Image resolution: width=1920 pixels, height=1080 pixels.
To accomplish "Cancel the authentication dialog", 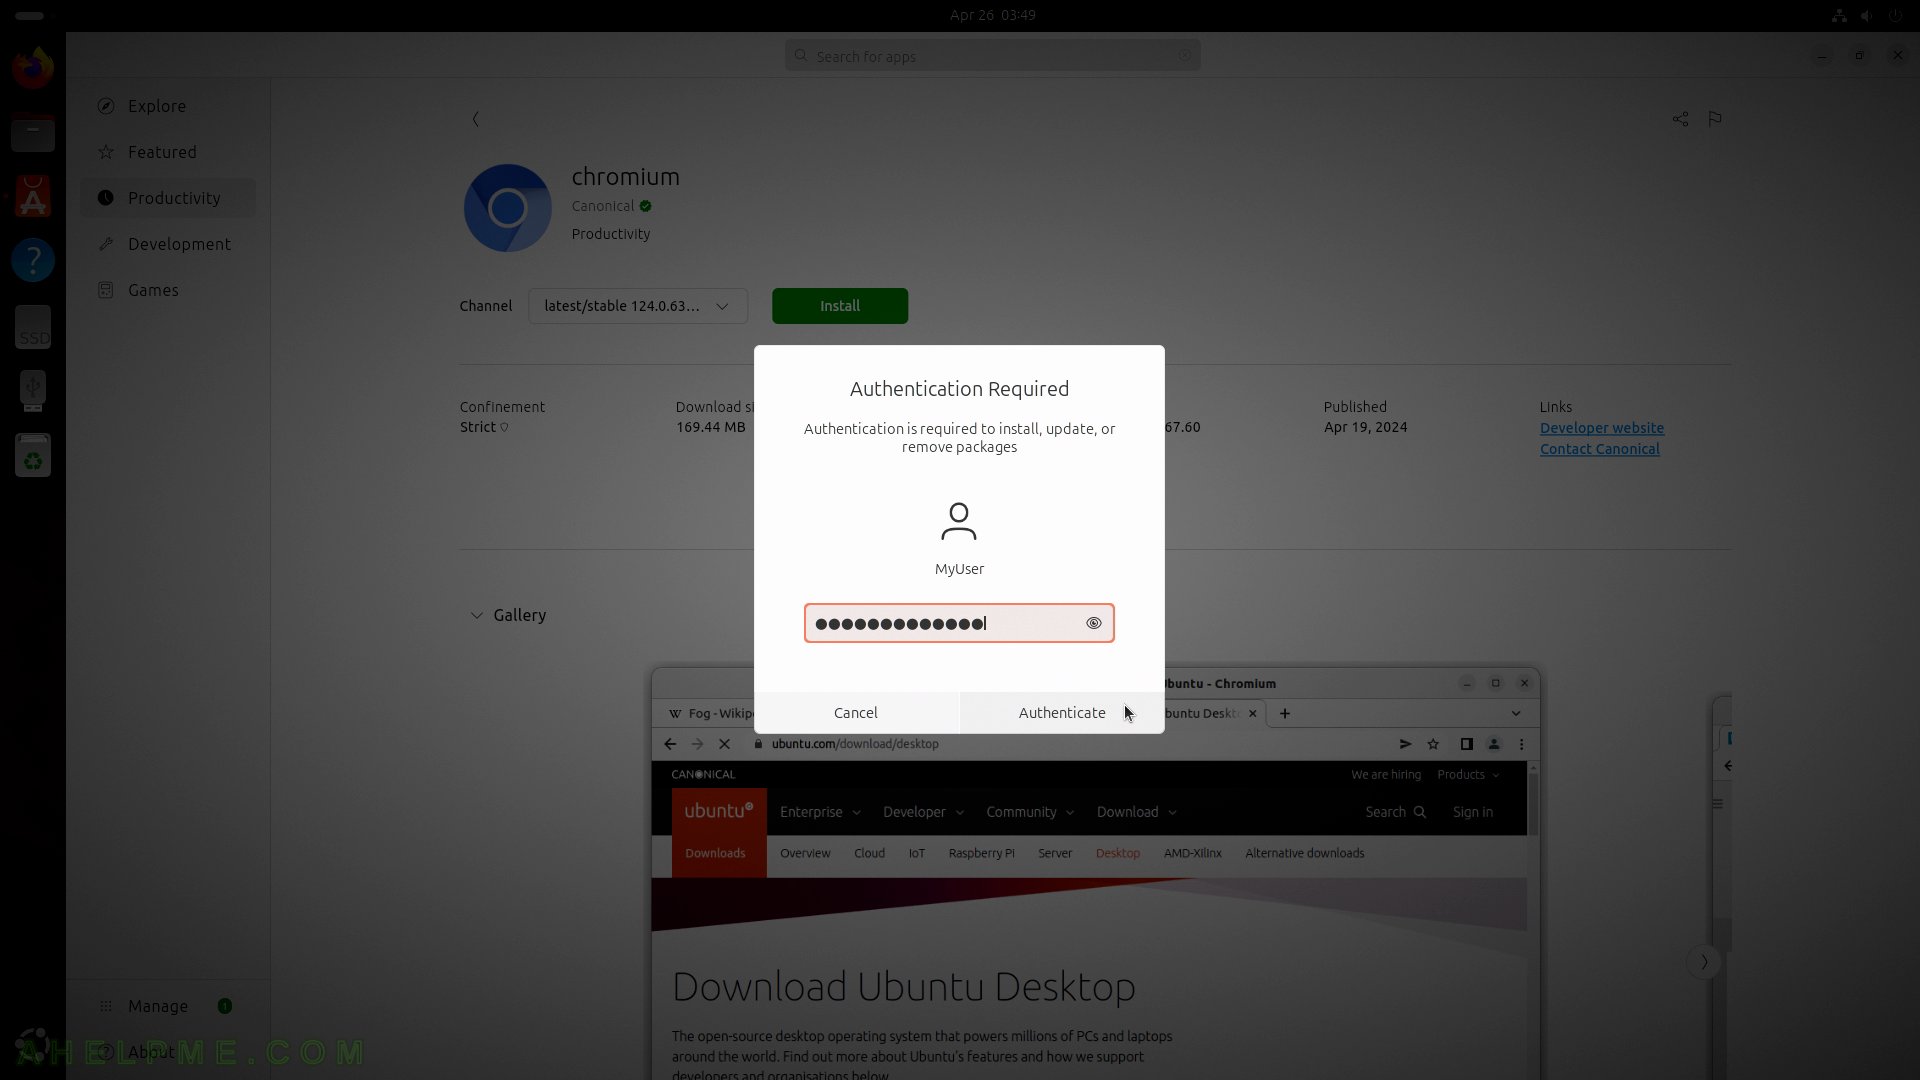I will click(x=856, y=713).
